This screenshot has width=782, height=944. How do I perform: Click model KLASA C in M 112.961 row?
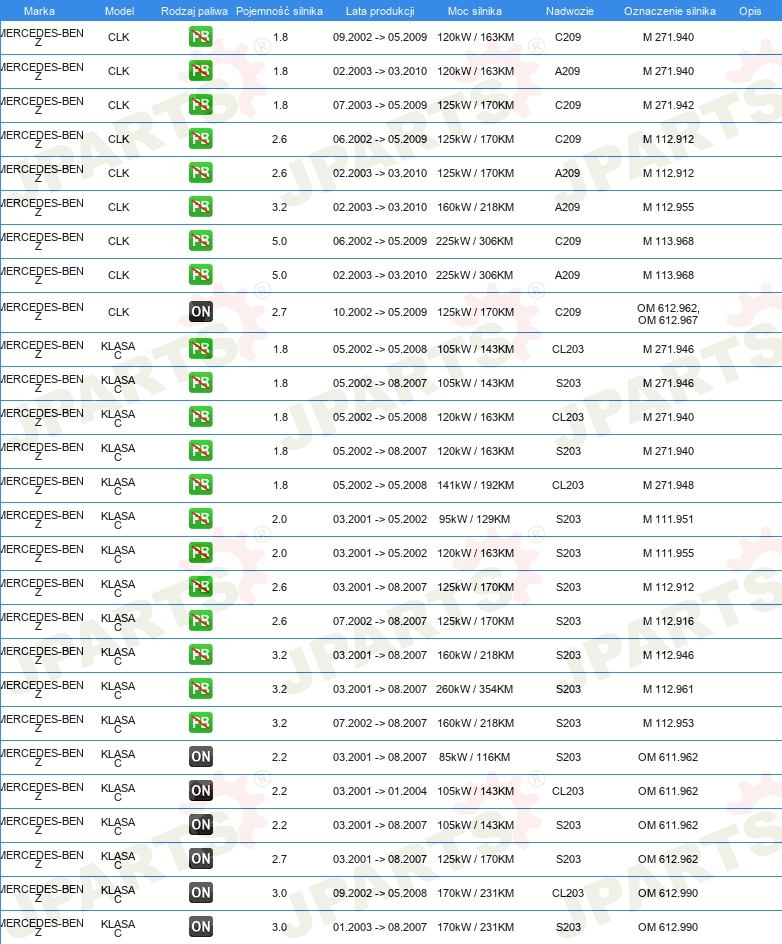[118, 690]
